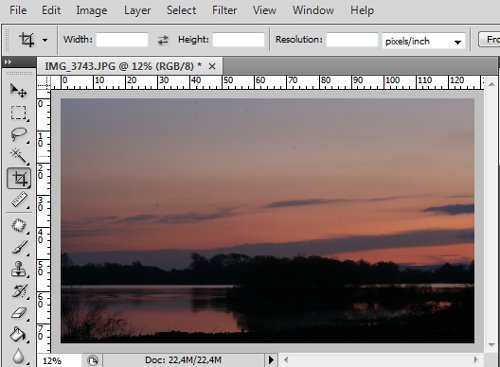The width and height of the screenshot is (500, 367).
Task: Click the Doc: 22,4M/22,4M status text
Action: 183,360
